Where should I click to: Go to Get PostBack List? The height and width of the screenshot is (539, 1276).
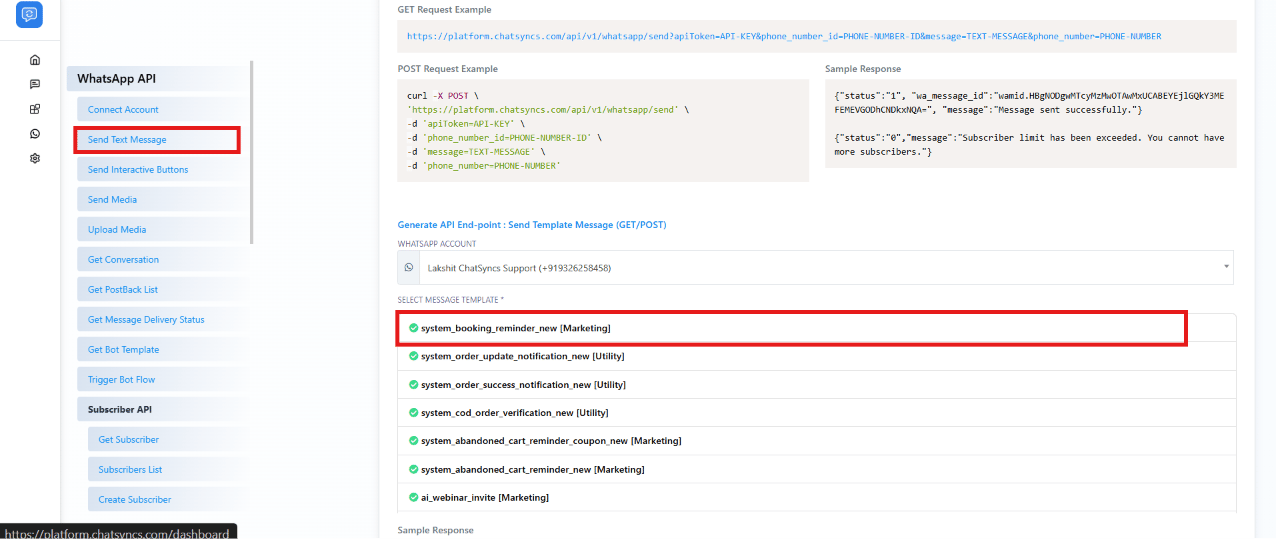(x=160, y=290)
